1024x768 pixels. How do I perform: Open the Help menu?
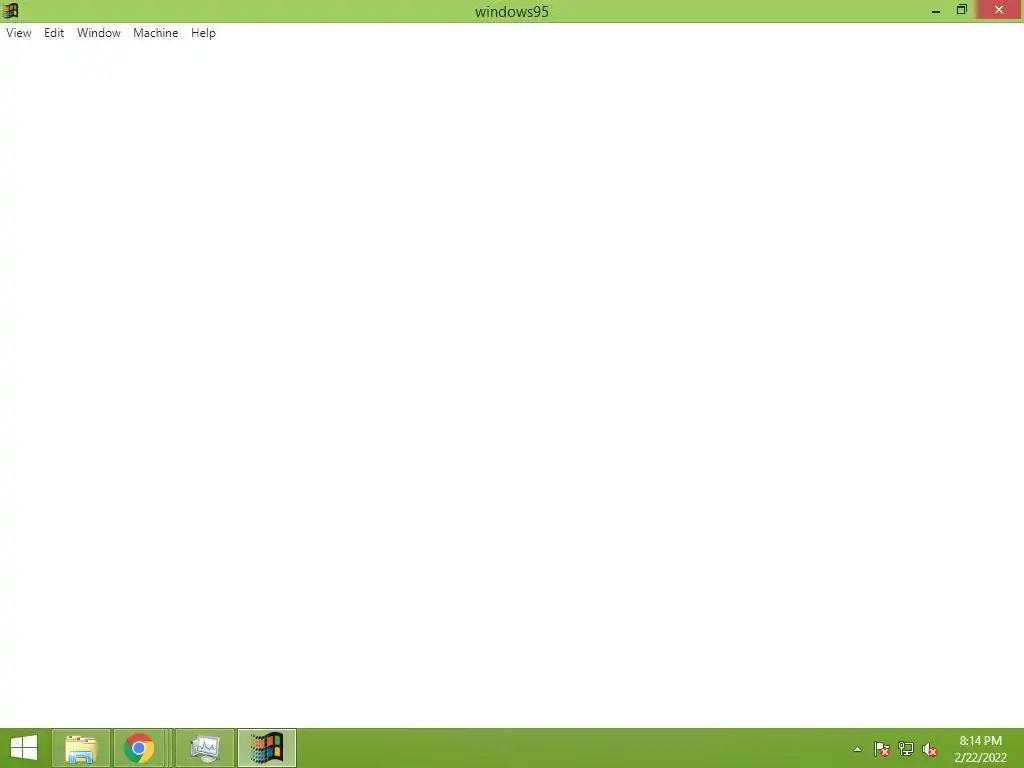click(203, 33)
